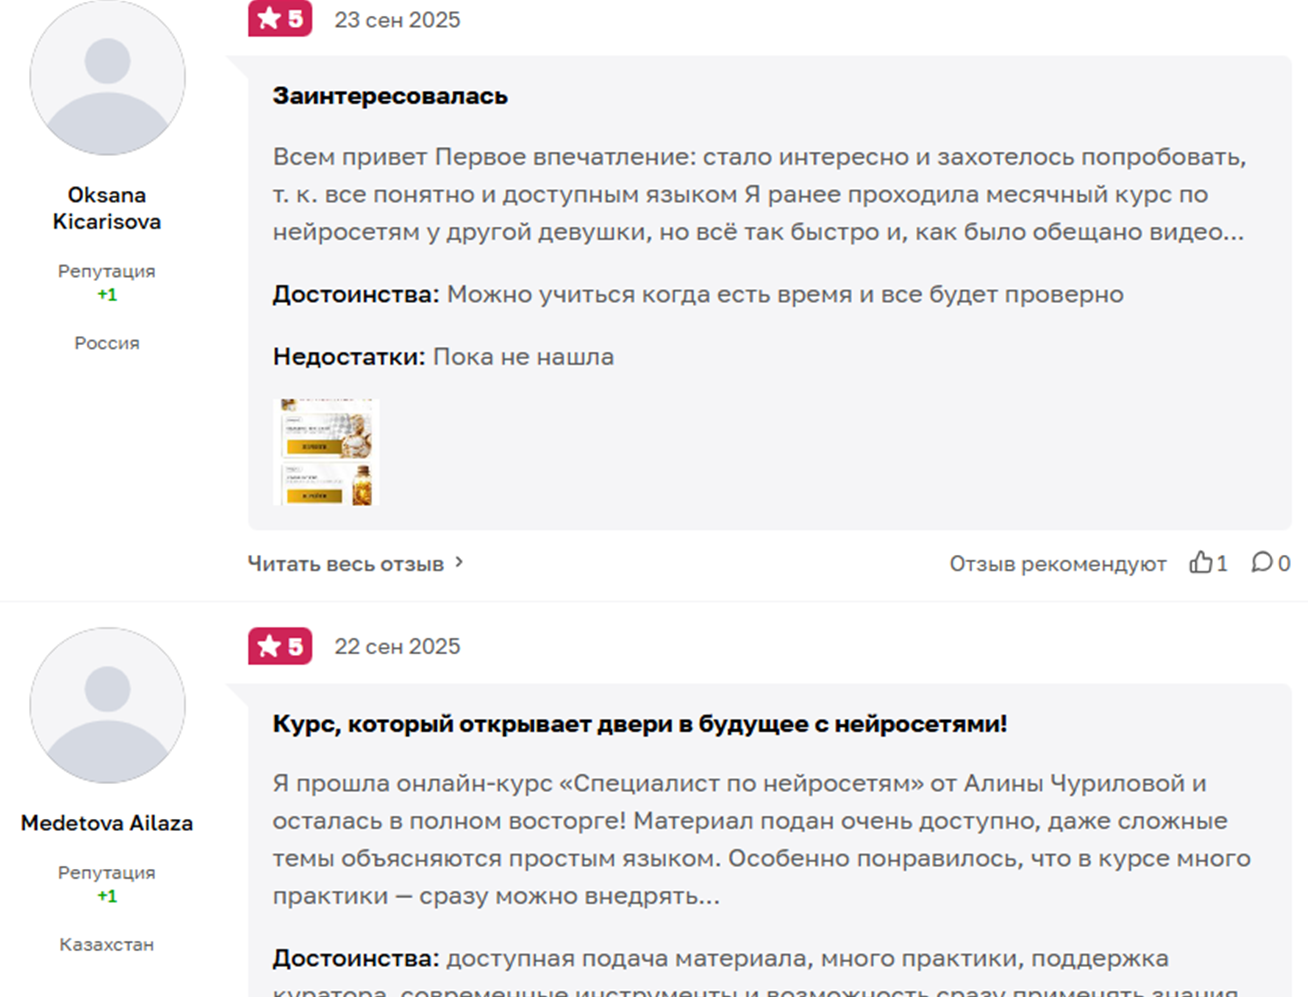
Task: Open comments via the speech bubble icon
Action: [x=1262, y=562]
